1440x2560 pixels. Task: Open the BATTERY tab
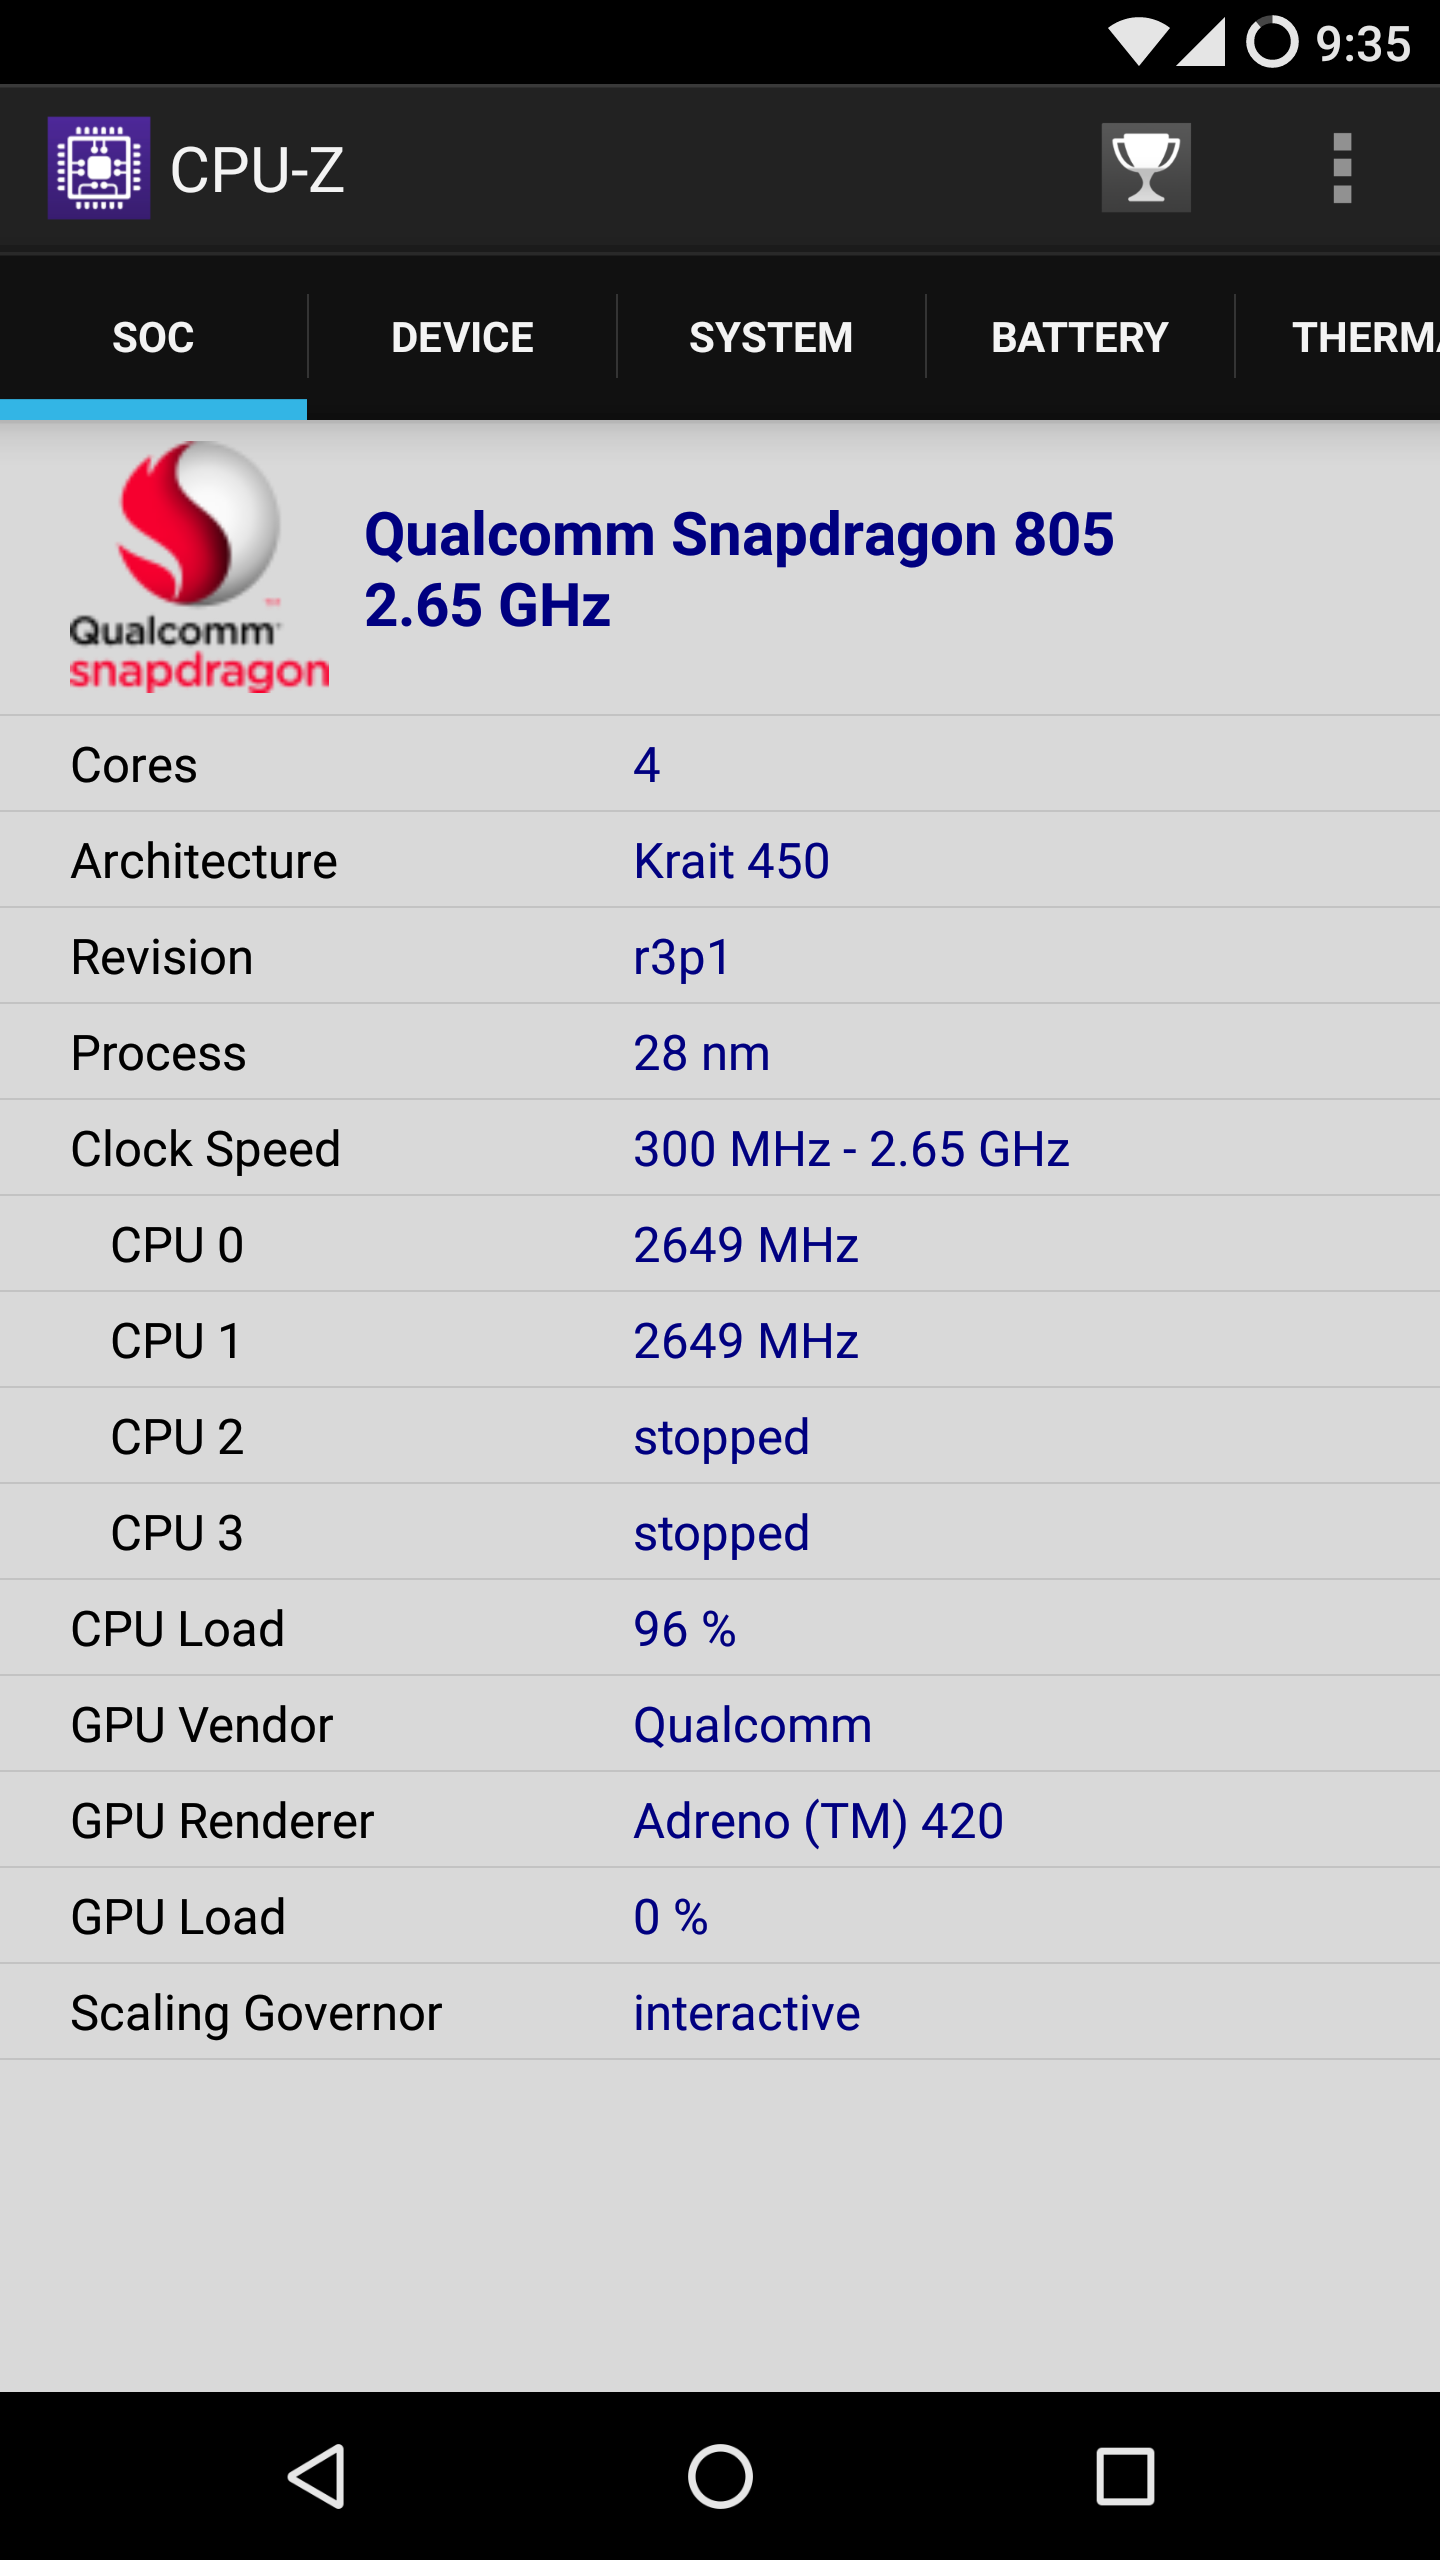click(1078, 337)
